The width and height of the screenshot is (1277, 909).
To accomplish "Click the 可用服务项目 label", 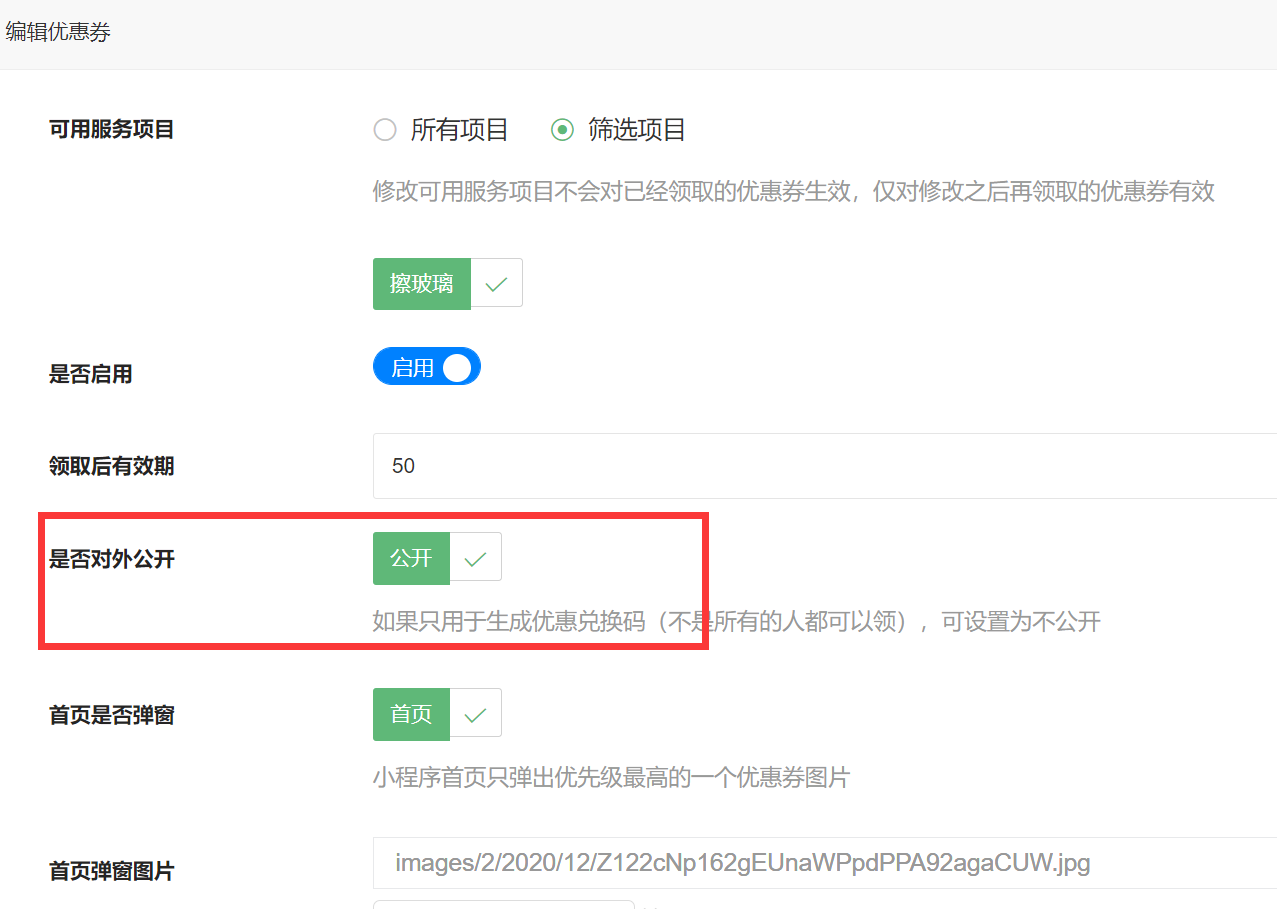I will point(112,130).
